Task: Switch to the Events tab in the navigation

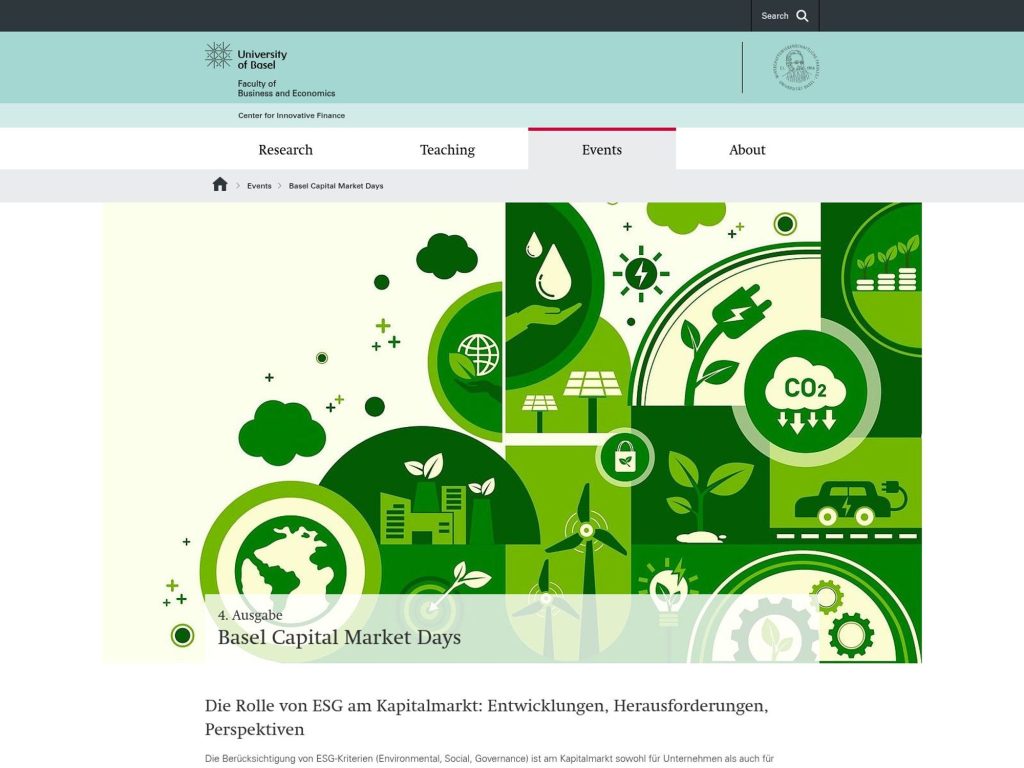Action: coord(601,149)
